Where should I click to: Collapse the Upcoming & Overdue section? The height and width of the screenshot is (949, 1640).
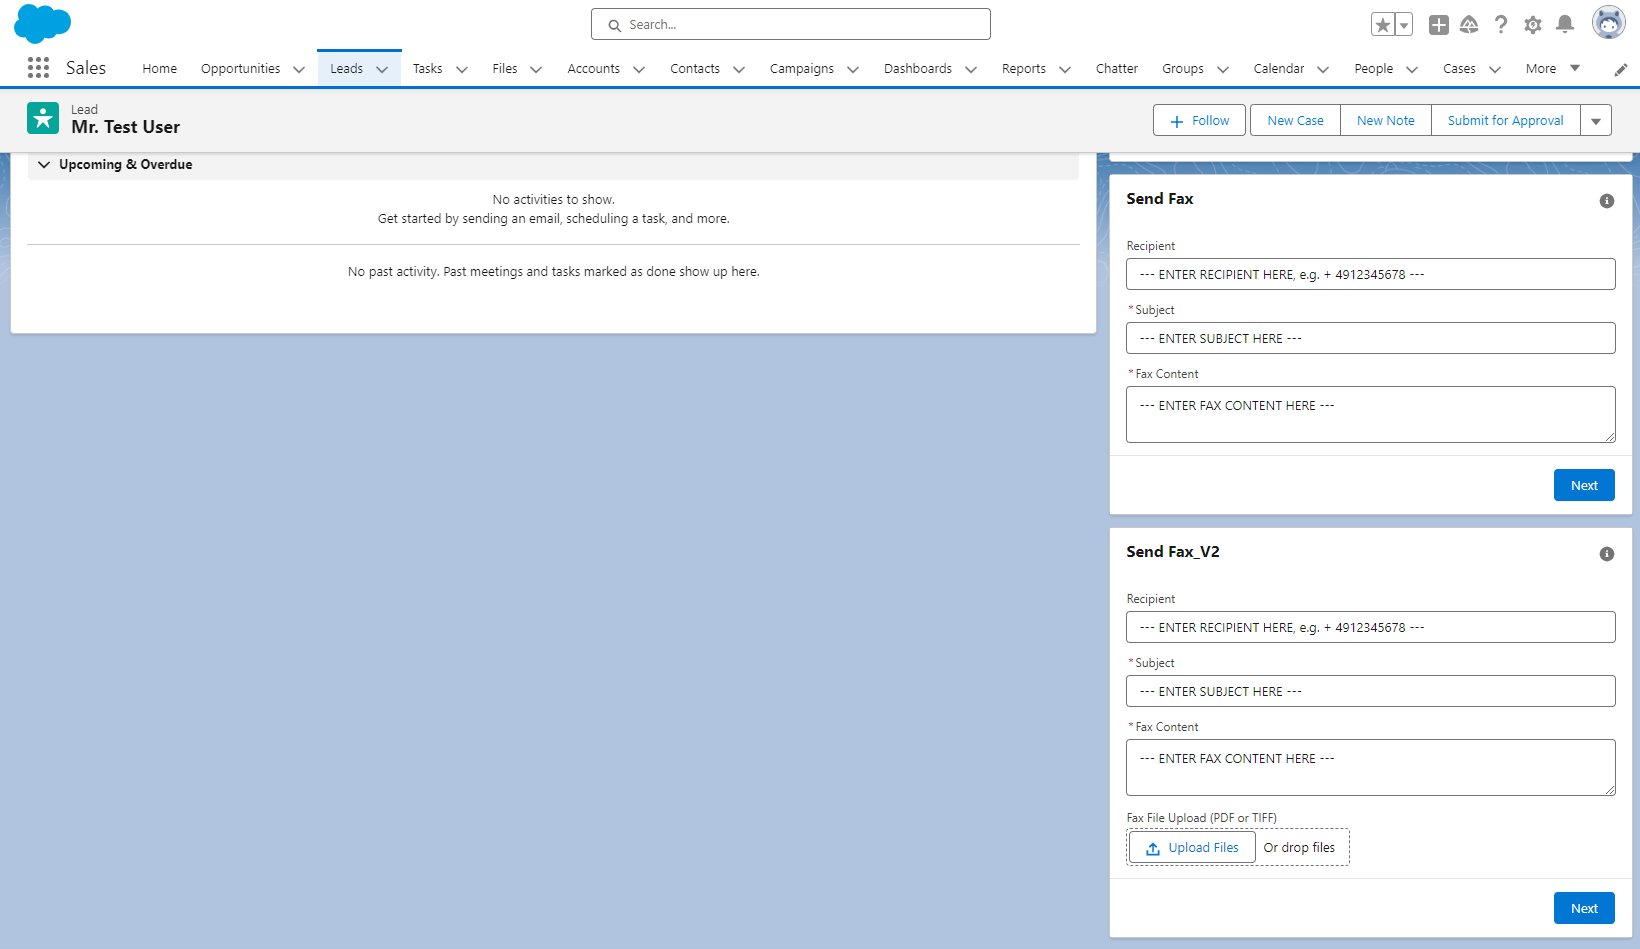(x=44, y=165)
